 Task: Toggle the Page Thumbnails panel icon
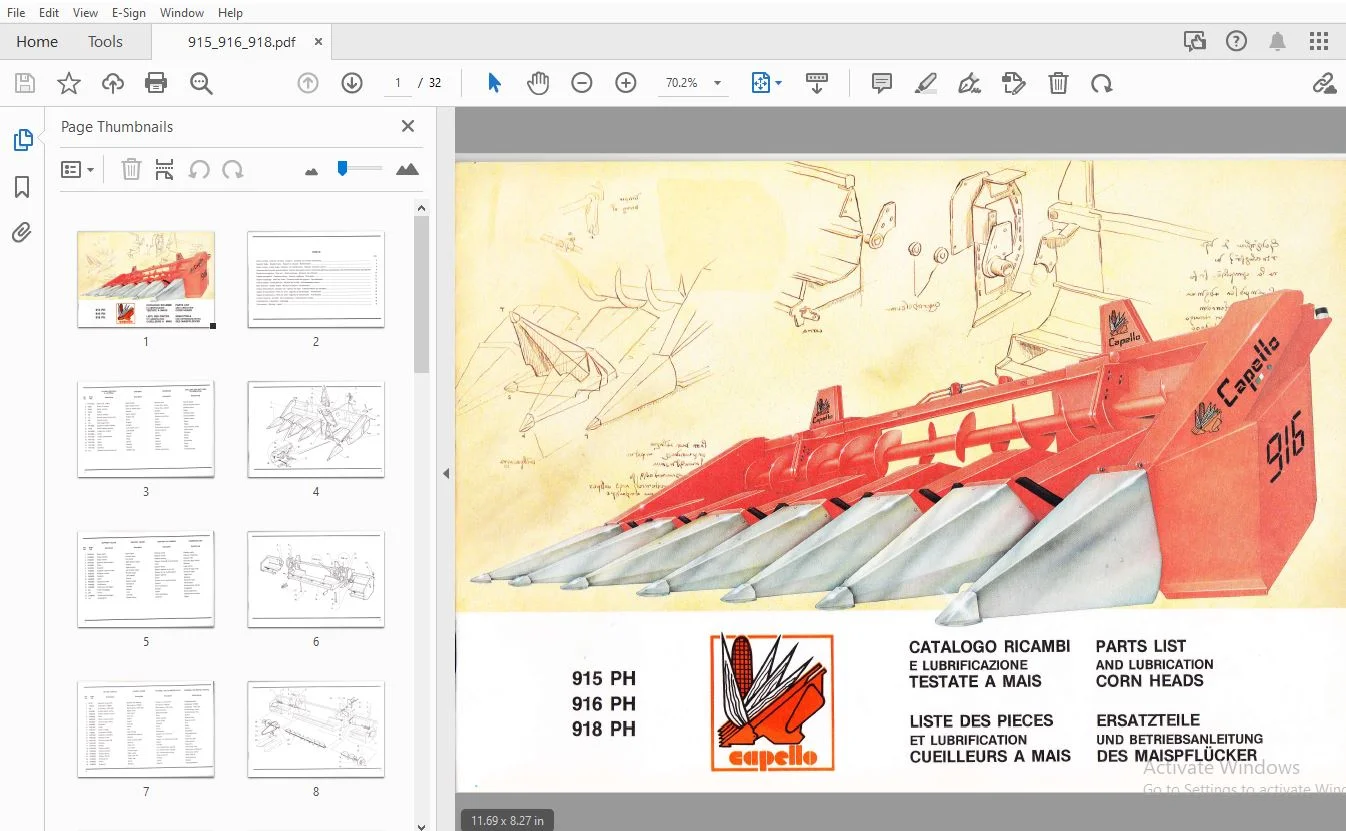click(22, 141)
